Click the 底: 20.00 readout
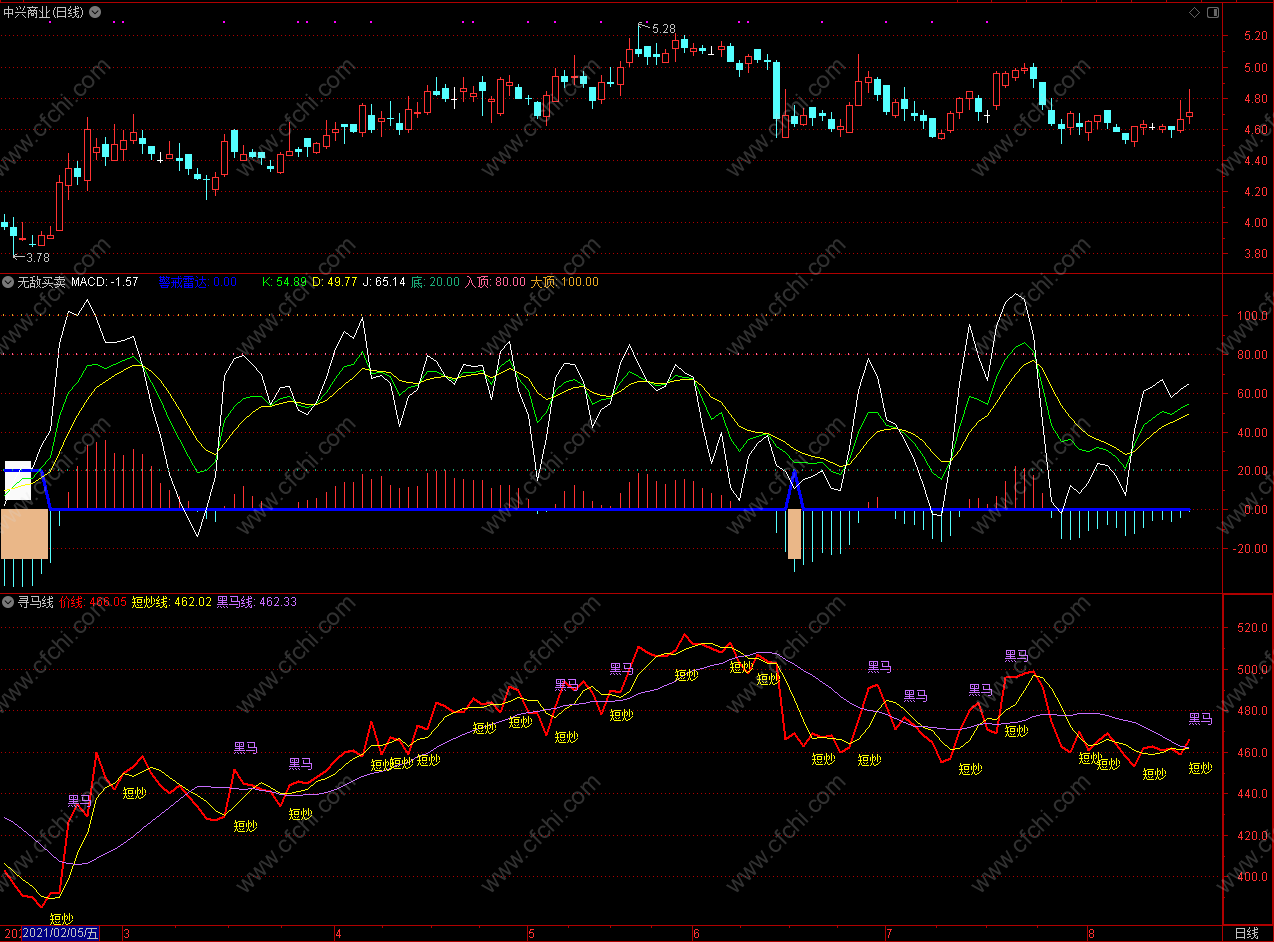1274x942 pixels. pyautogui.click(x=435, y=282)
